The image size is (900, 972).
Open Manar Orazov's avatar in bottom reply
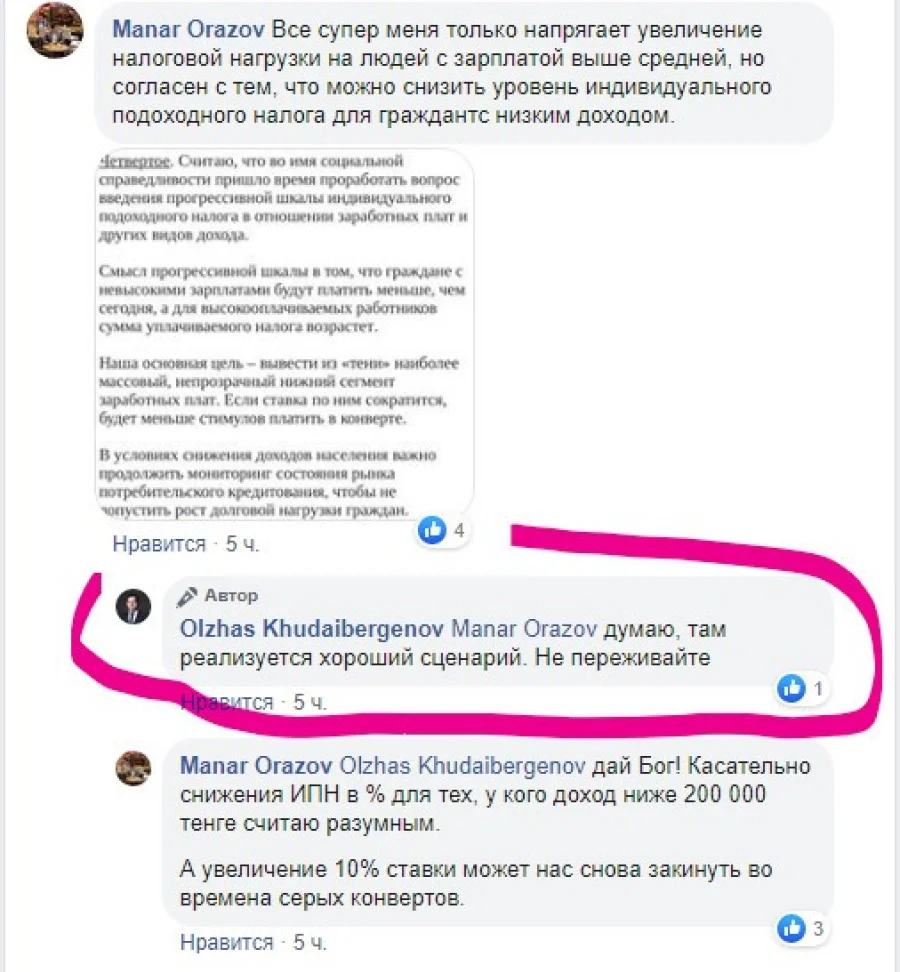point(133,768)
